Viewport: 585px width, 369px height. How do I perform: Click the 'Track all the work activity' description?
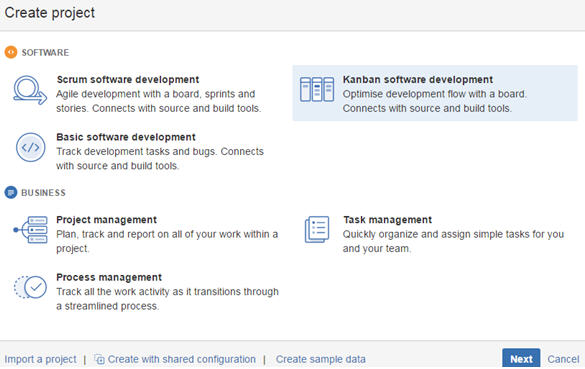168,299
